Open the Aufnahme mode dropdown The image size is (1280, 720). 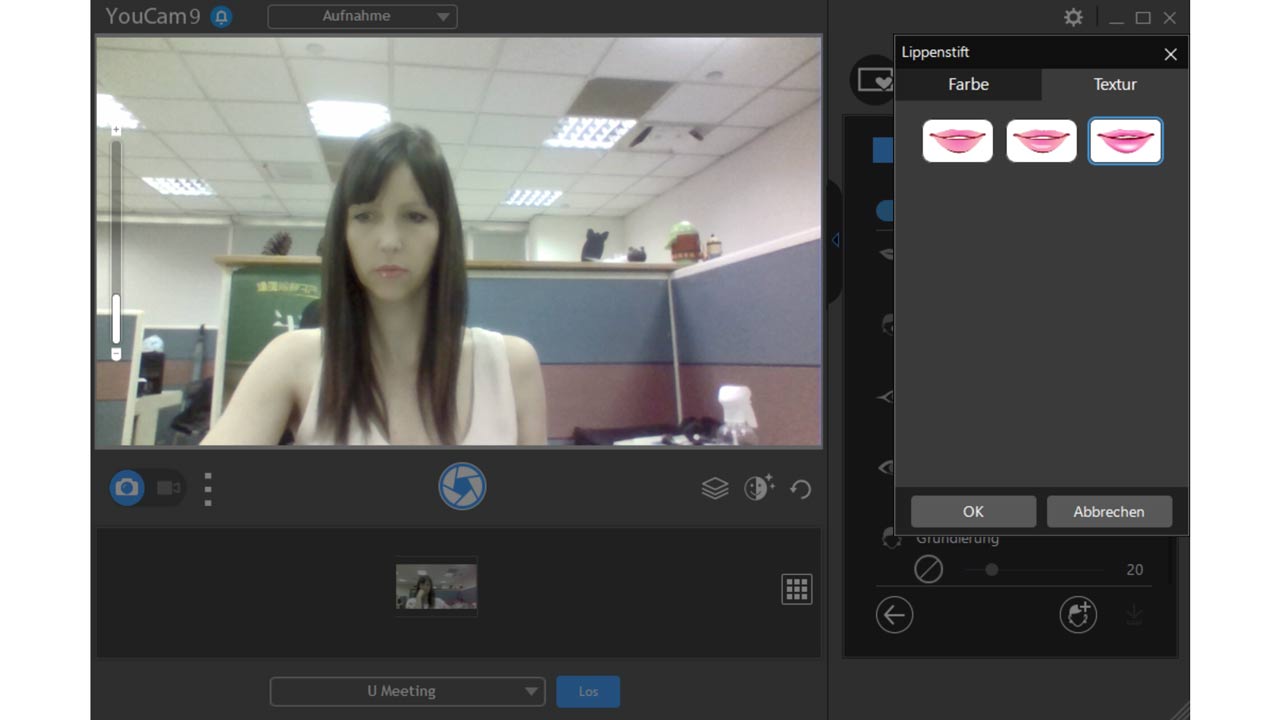click(362, 16)
